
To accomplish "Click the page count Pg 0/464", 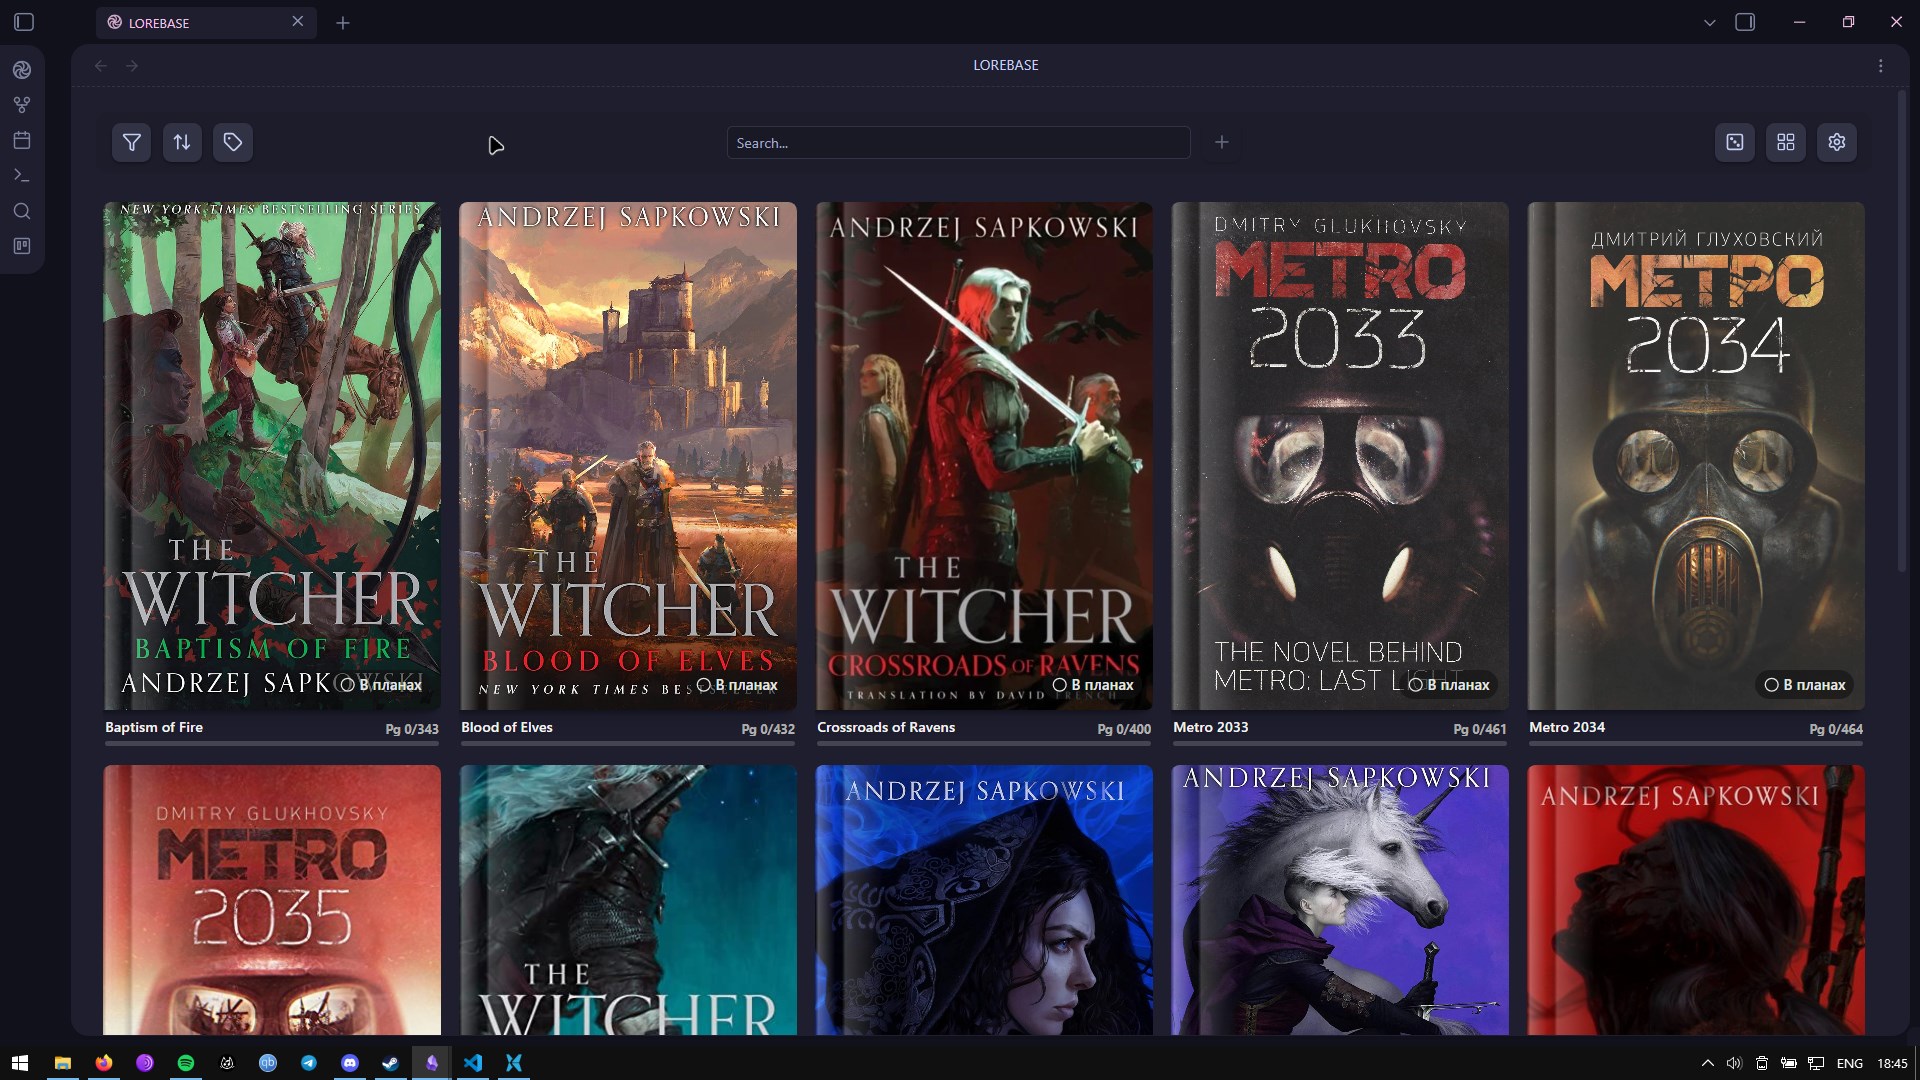I will [1836, 729].
